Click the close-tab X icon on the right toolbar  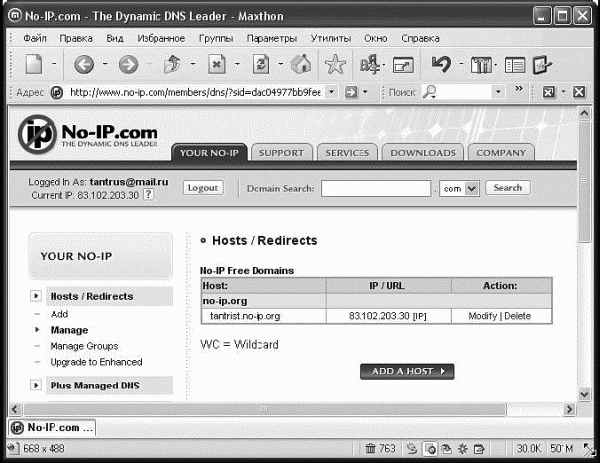(579, 92)
